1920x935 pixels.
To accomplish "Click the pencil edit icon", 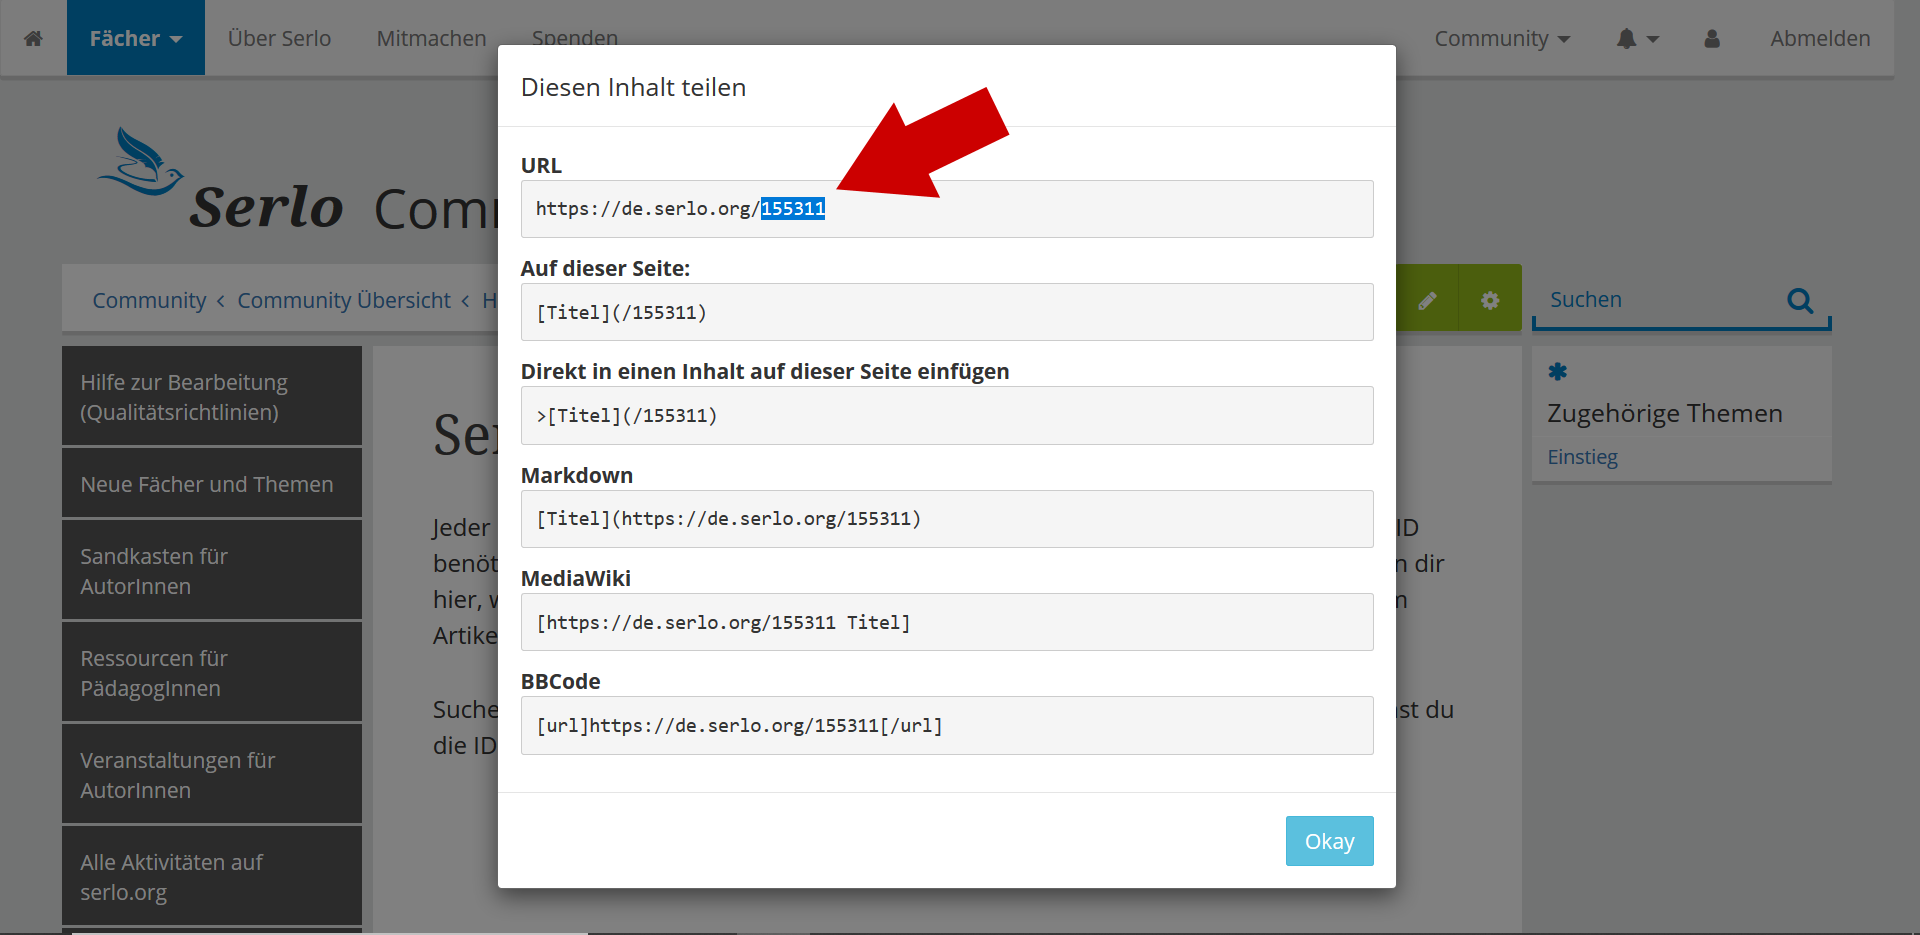I will click(x=1427, y=299).
